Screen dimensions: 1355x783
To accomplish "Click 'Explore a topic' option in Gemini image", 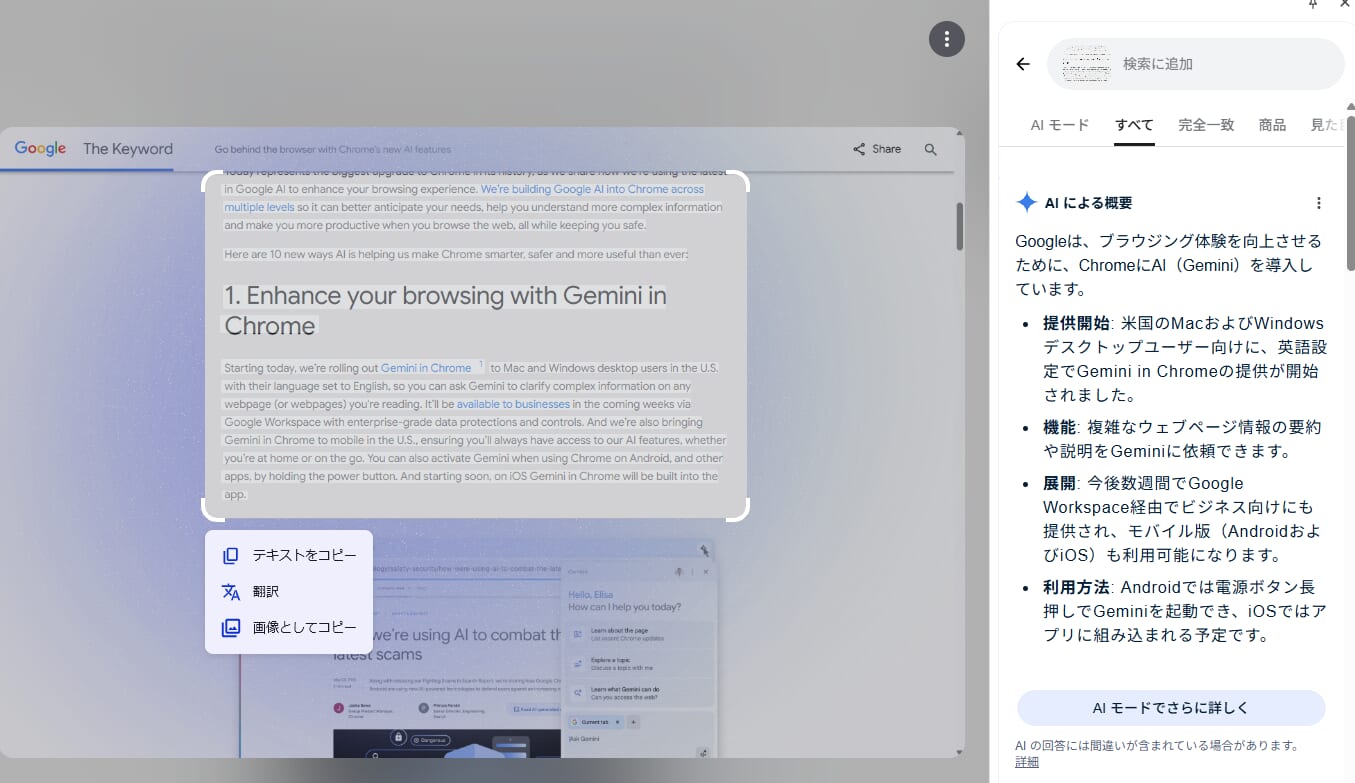I will 640,663.
